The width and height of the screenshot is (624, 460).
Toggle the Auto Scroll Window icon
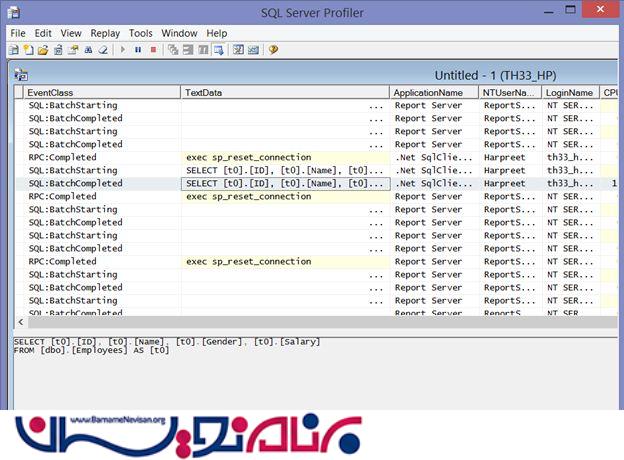tap(219, 49)
